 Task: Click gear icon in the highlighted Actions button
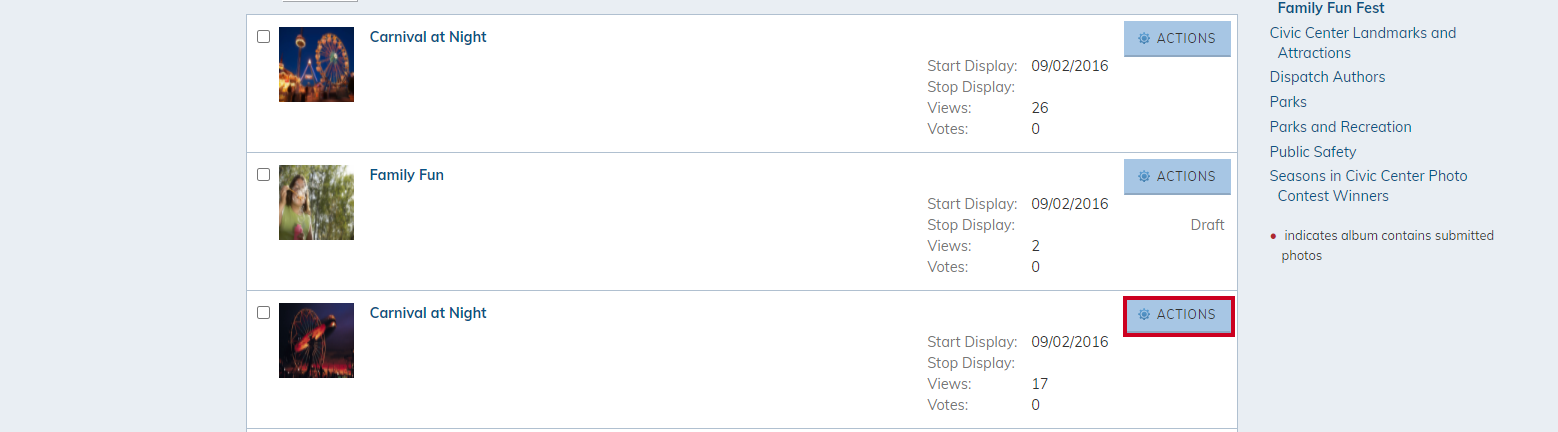pyautogui.click(x=1144, y=315)
